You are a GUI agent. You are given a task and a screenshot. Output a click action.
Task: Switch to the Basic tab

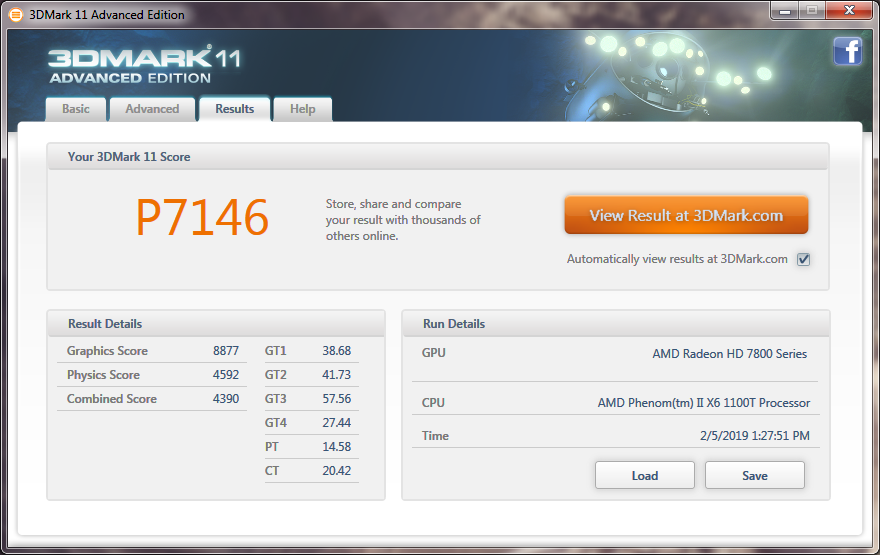click(76, 109)
